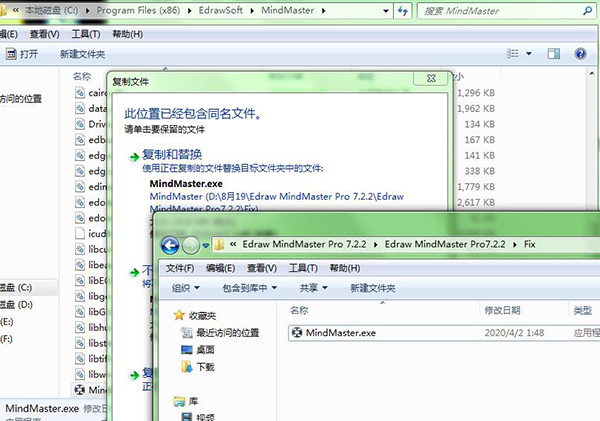
Task: Open the 组织 dropdown in the Fix window
Action: point(186,288)
